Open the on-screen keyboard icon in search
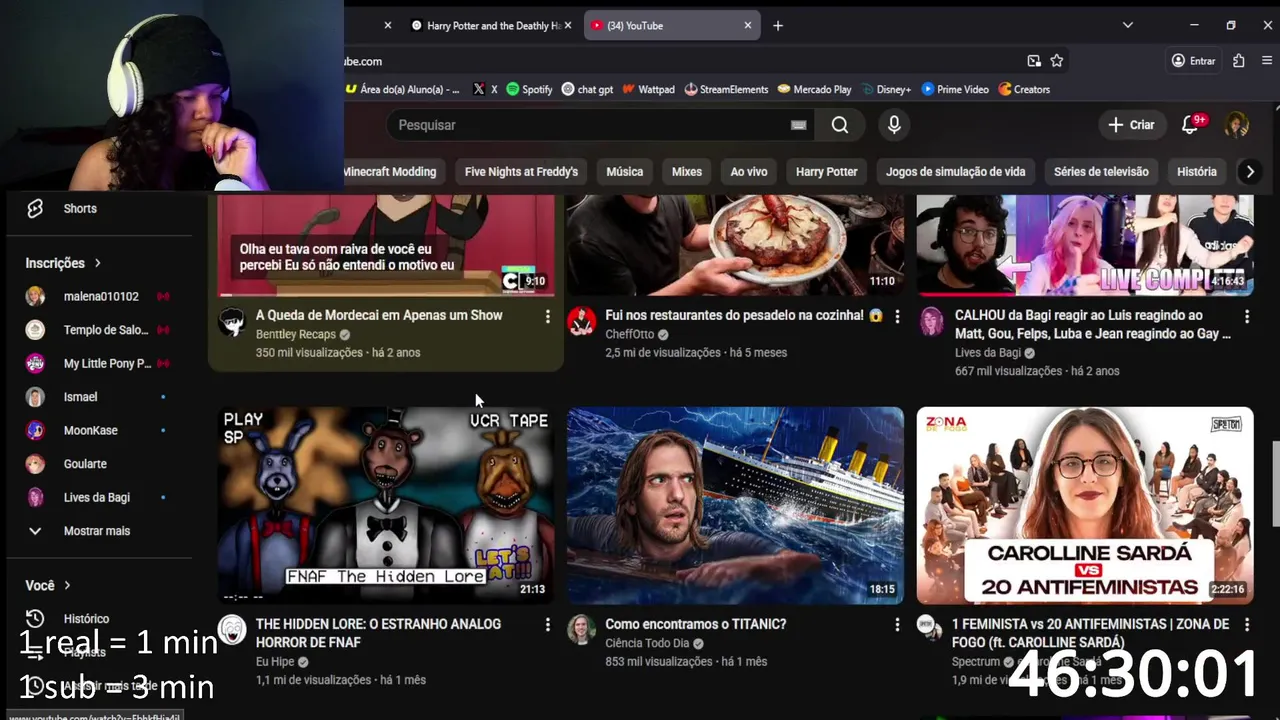 pyautogui.click(x=798, y=125)
